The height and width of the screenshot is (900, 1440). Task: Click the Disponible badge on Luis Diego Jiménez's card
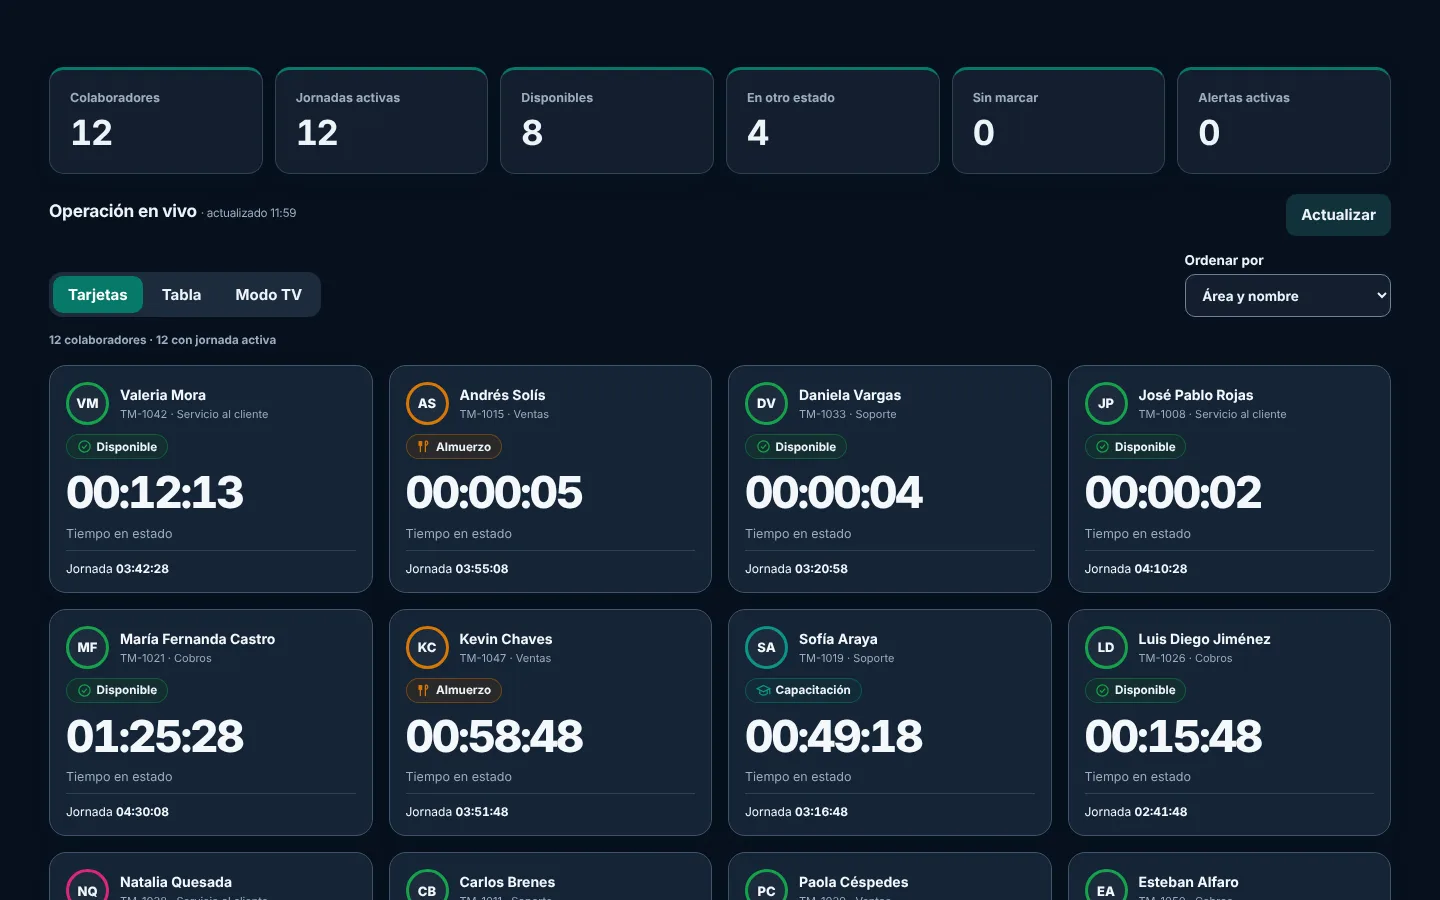coord(1136,690)
